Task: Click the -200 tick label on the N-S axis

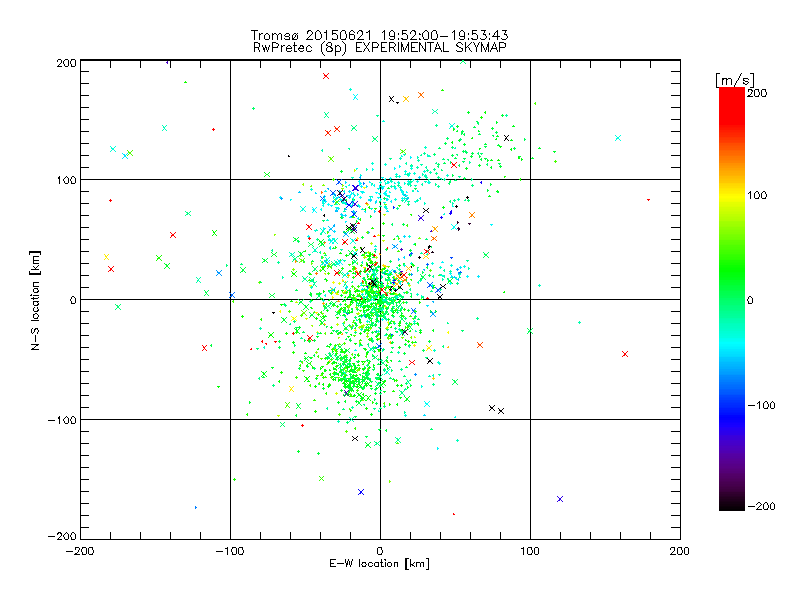Action: [x=62, y=536]
